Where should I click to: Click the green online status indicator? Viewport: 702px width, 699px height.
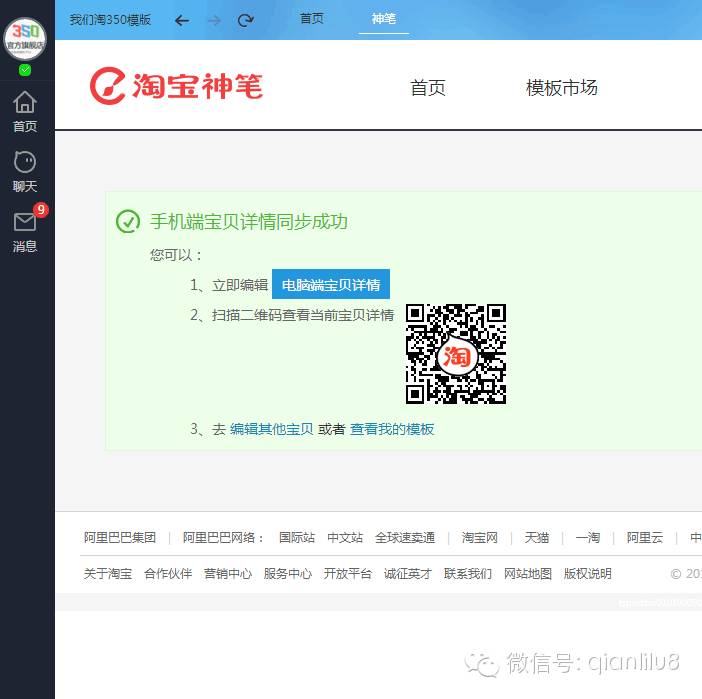25,70
